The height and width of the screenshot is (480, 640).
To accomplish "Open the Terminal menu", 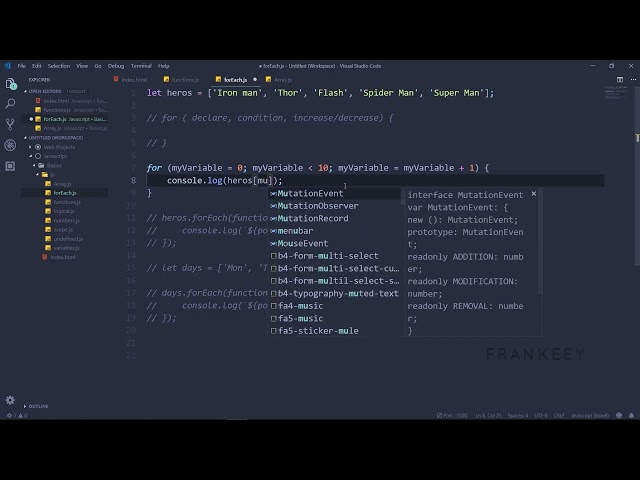I will (141, 66).
